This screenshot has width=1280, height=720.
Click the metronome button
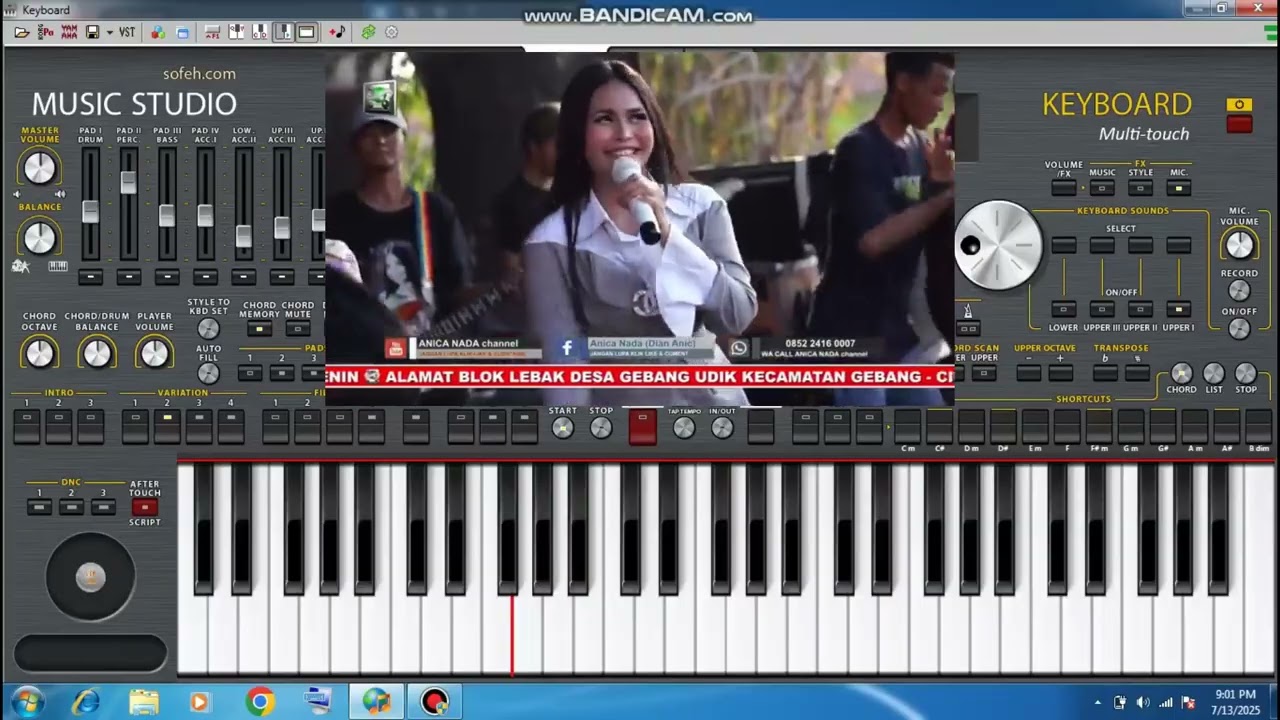tap(968, 328)
